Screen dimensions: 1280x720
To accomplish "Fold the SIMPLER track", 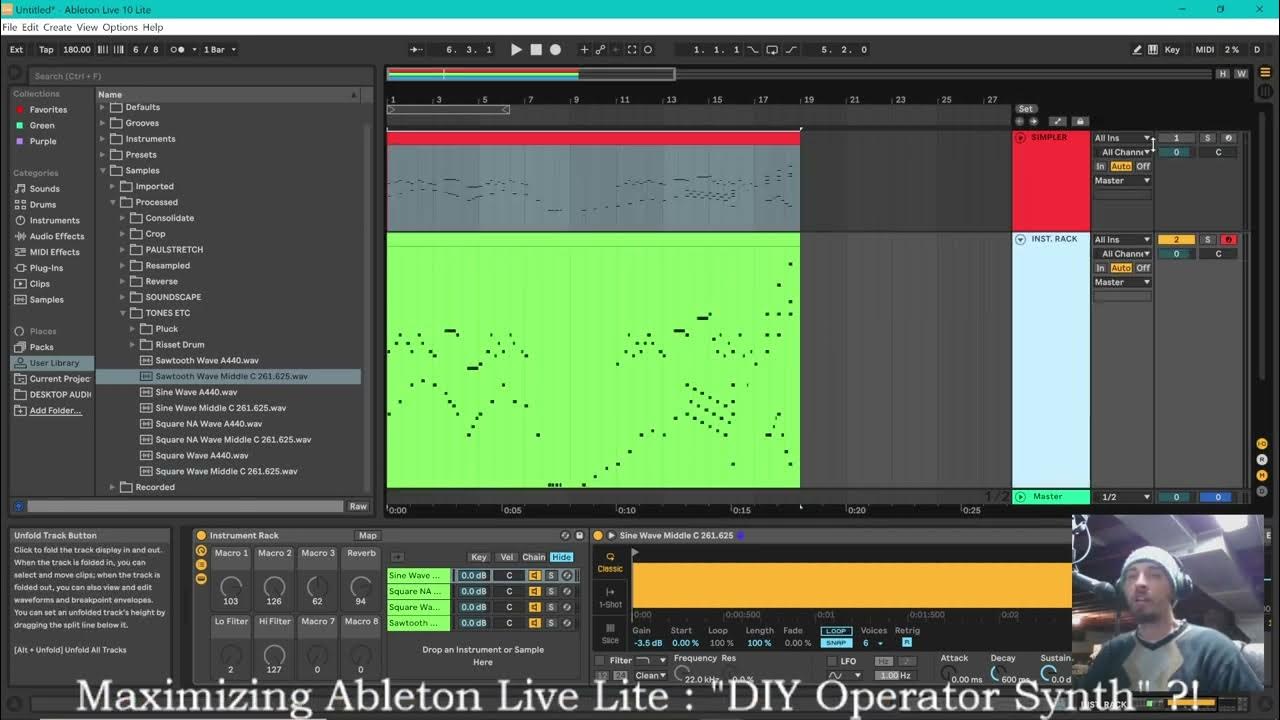I will coord(1020,138).
